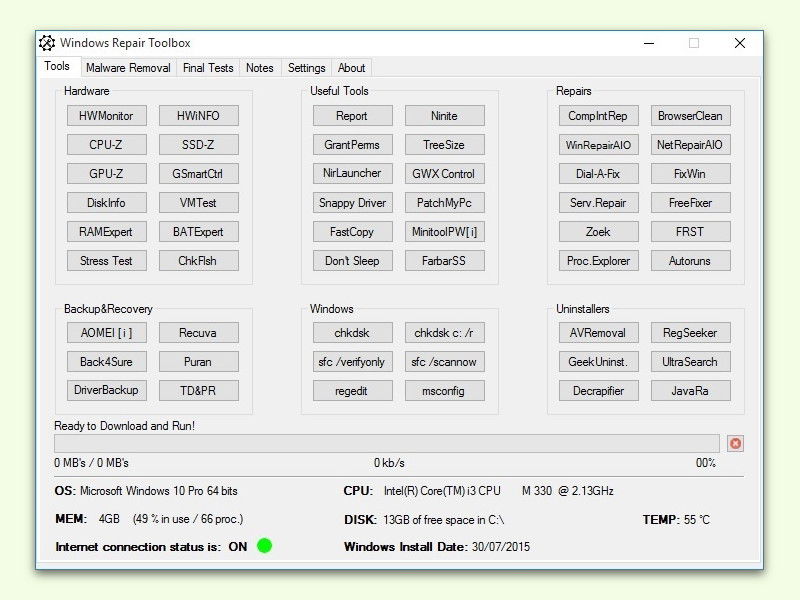
Task: Open the Final Tests tab
Action: click(208, 68)
